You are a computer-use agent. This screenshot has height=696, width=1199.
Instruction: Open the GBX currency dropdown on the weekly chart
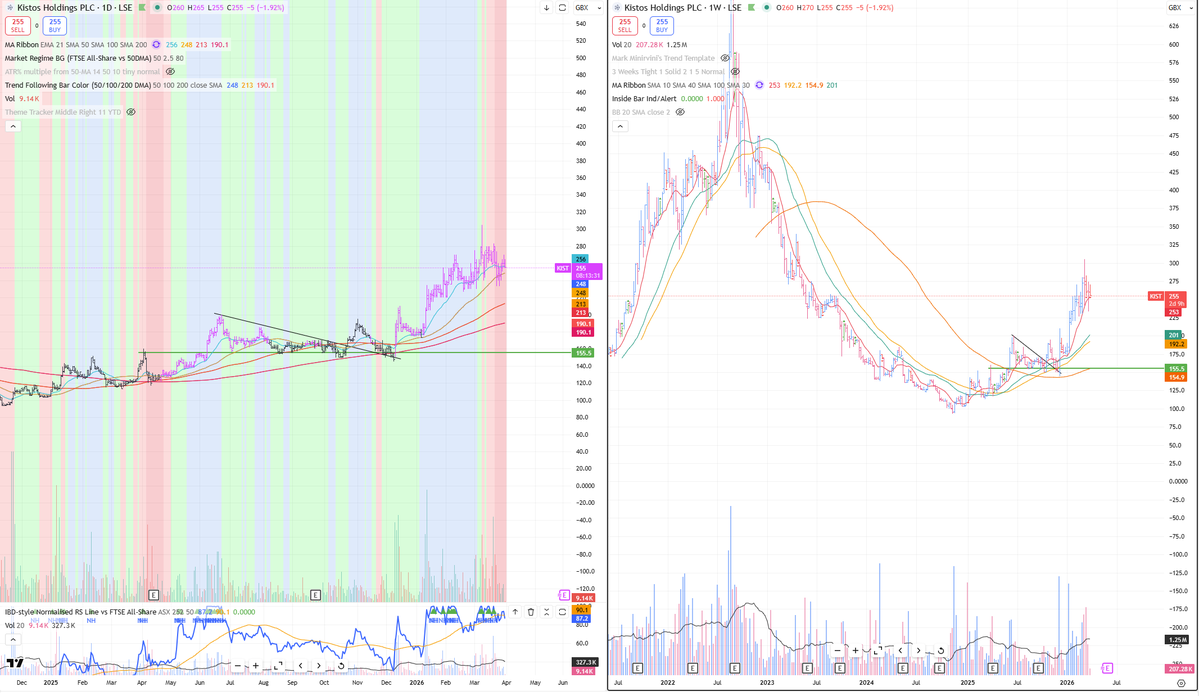click(1180, 8)
